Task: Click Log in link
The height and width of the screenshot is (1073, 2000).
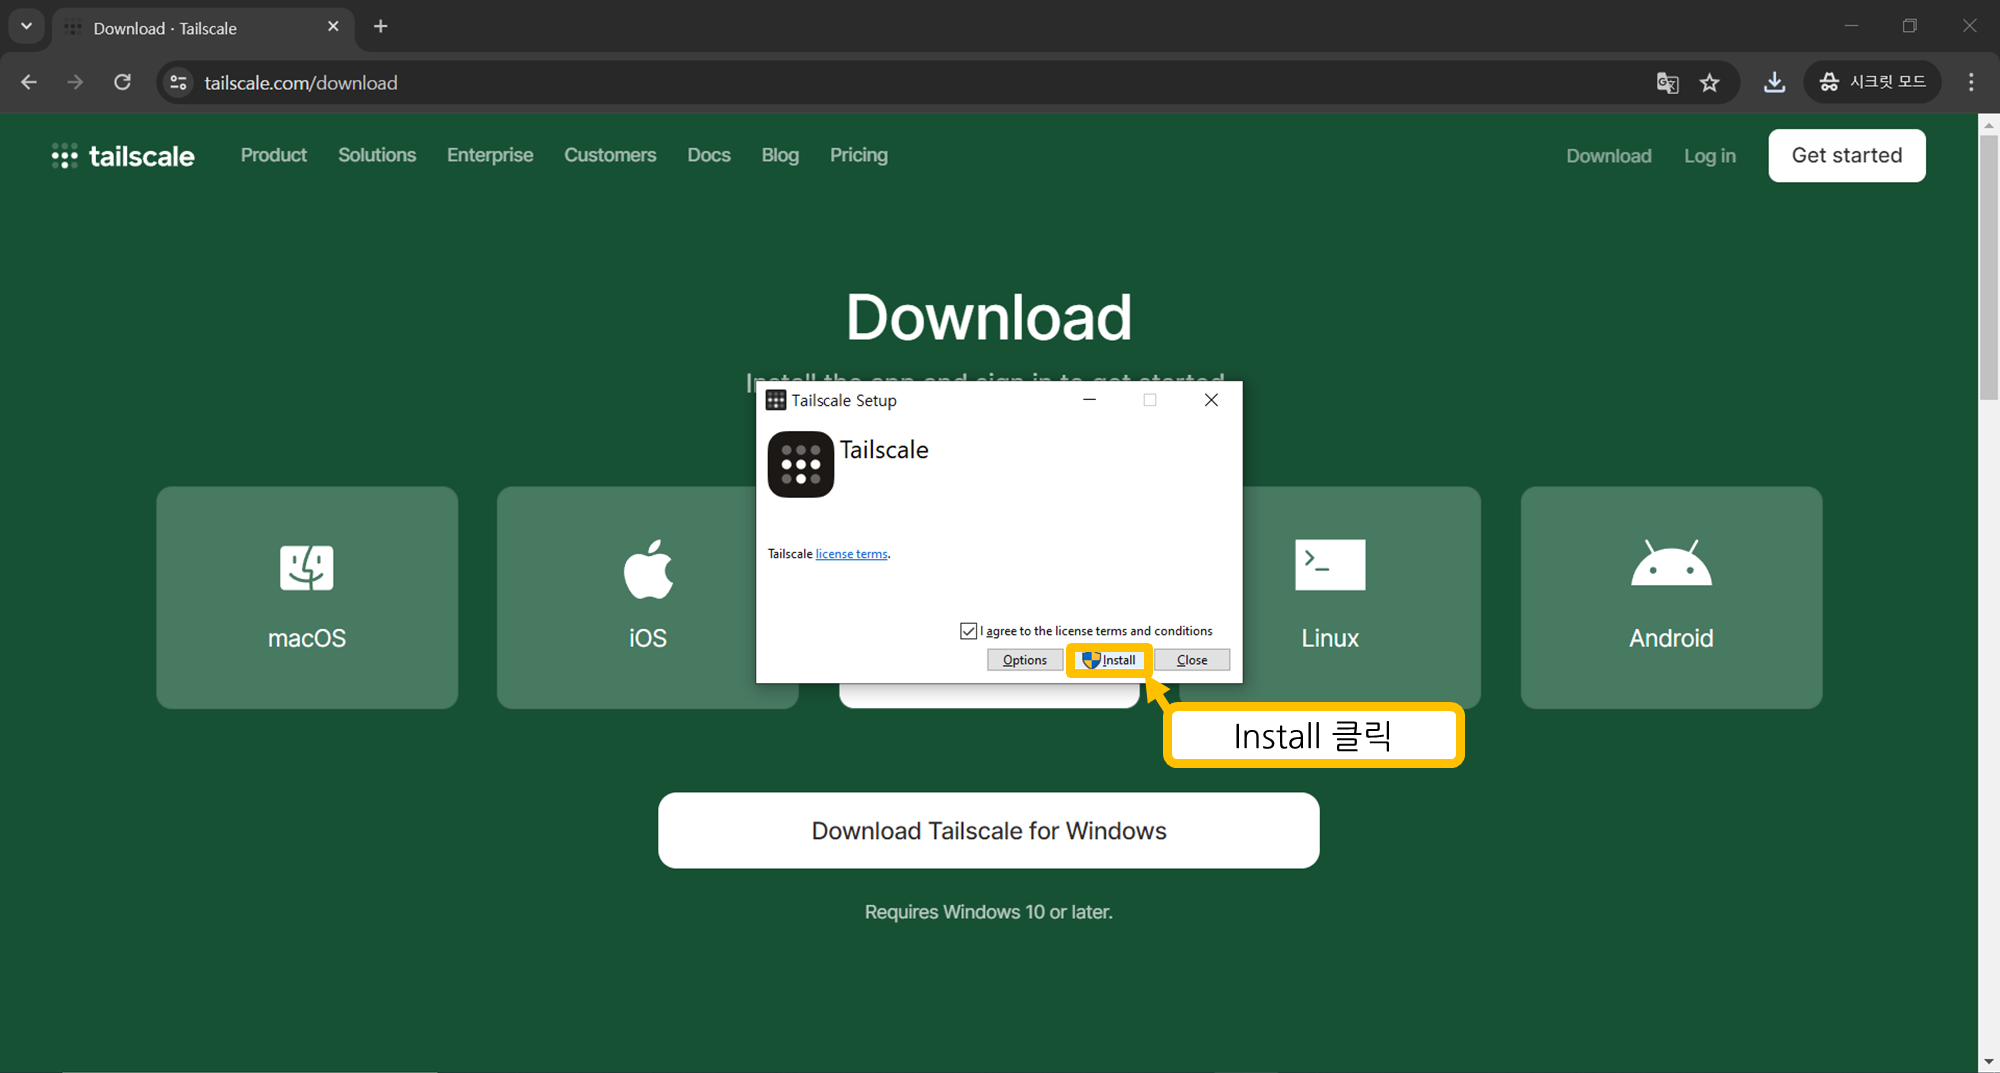Action: [x=1710, y=156]
